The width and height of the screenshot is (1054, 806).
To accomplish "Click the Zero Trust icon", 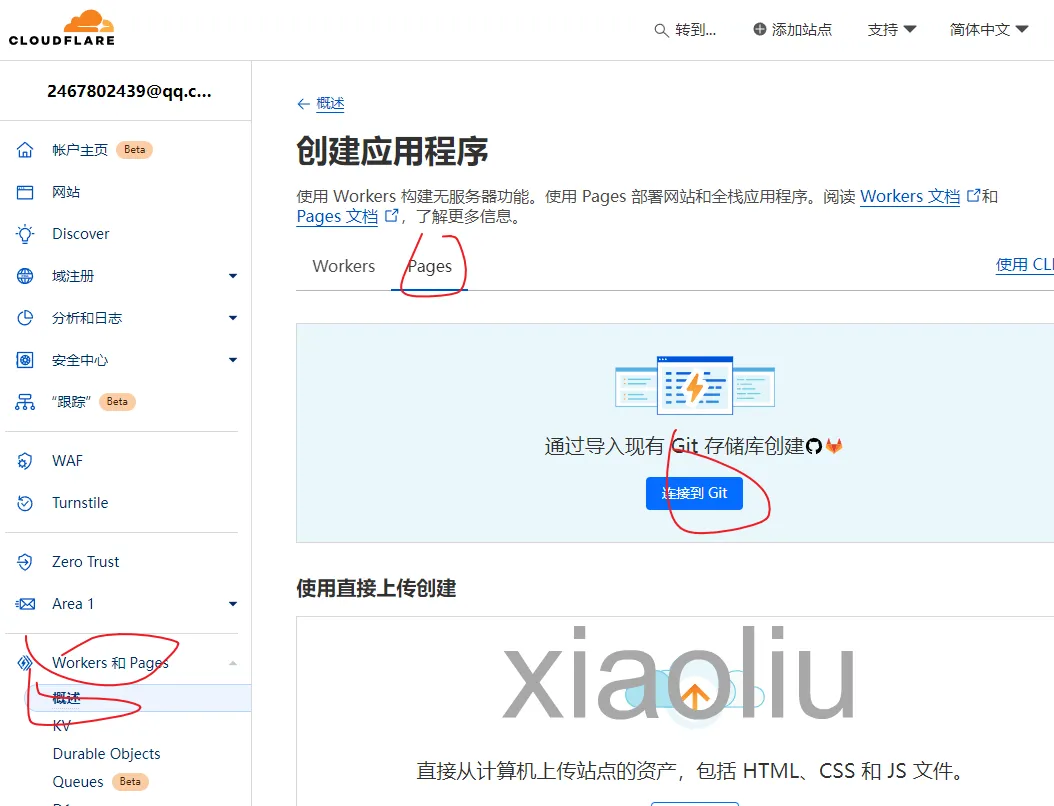I will point(25,562).
